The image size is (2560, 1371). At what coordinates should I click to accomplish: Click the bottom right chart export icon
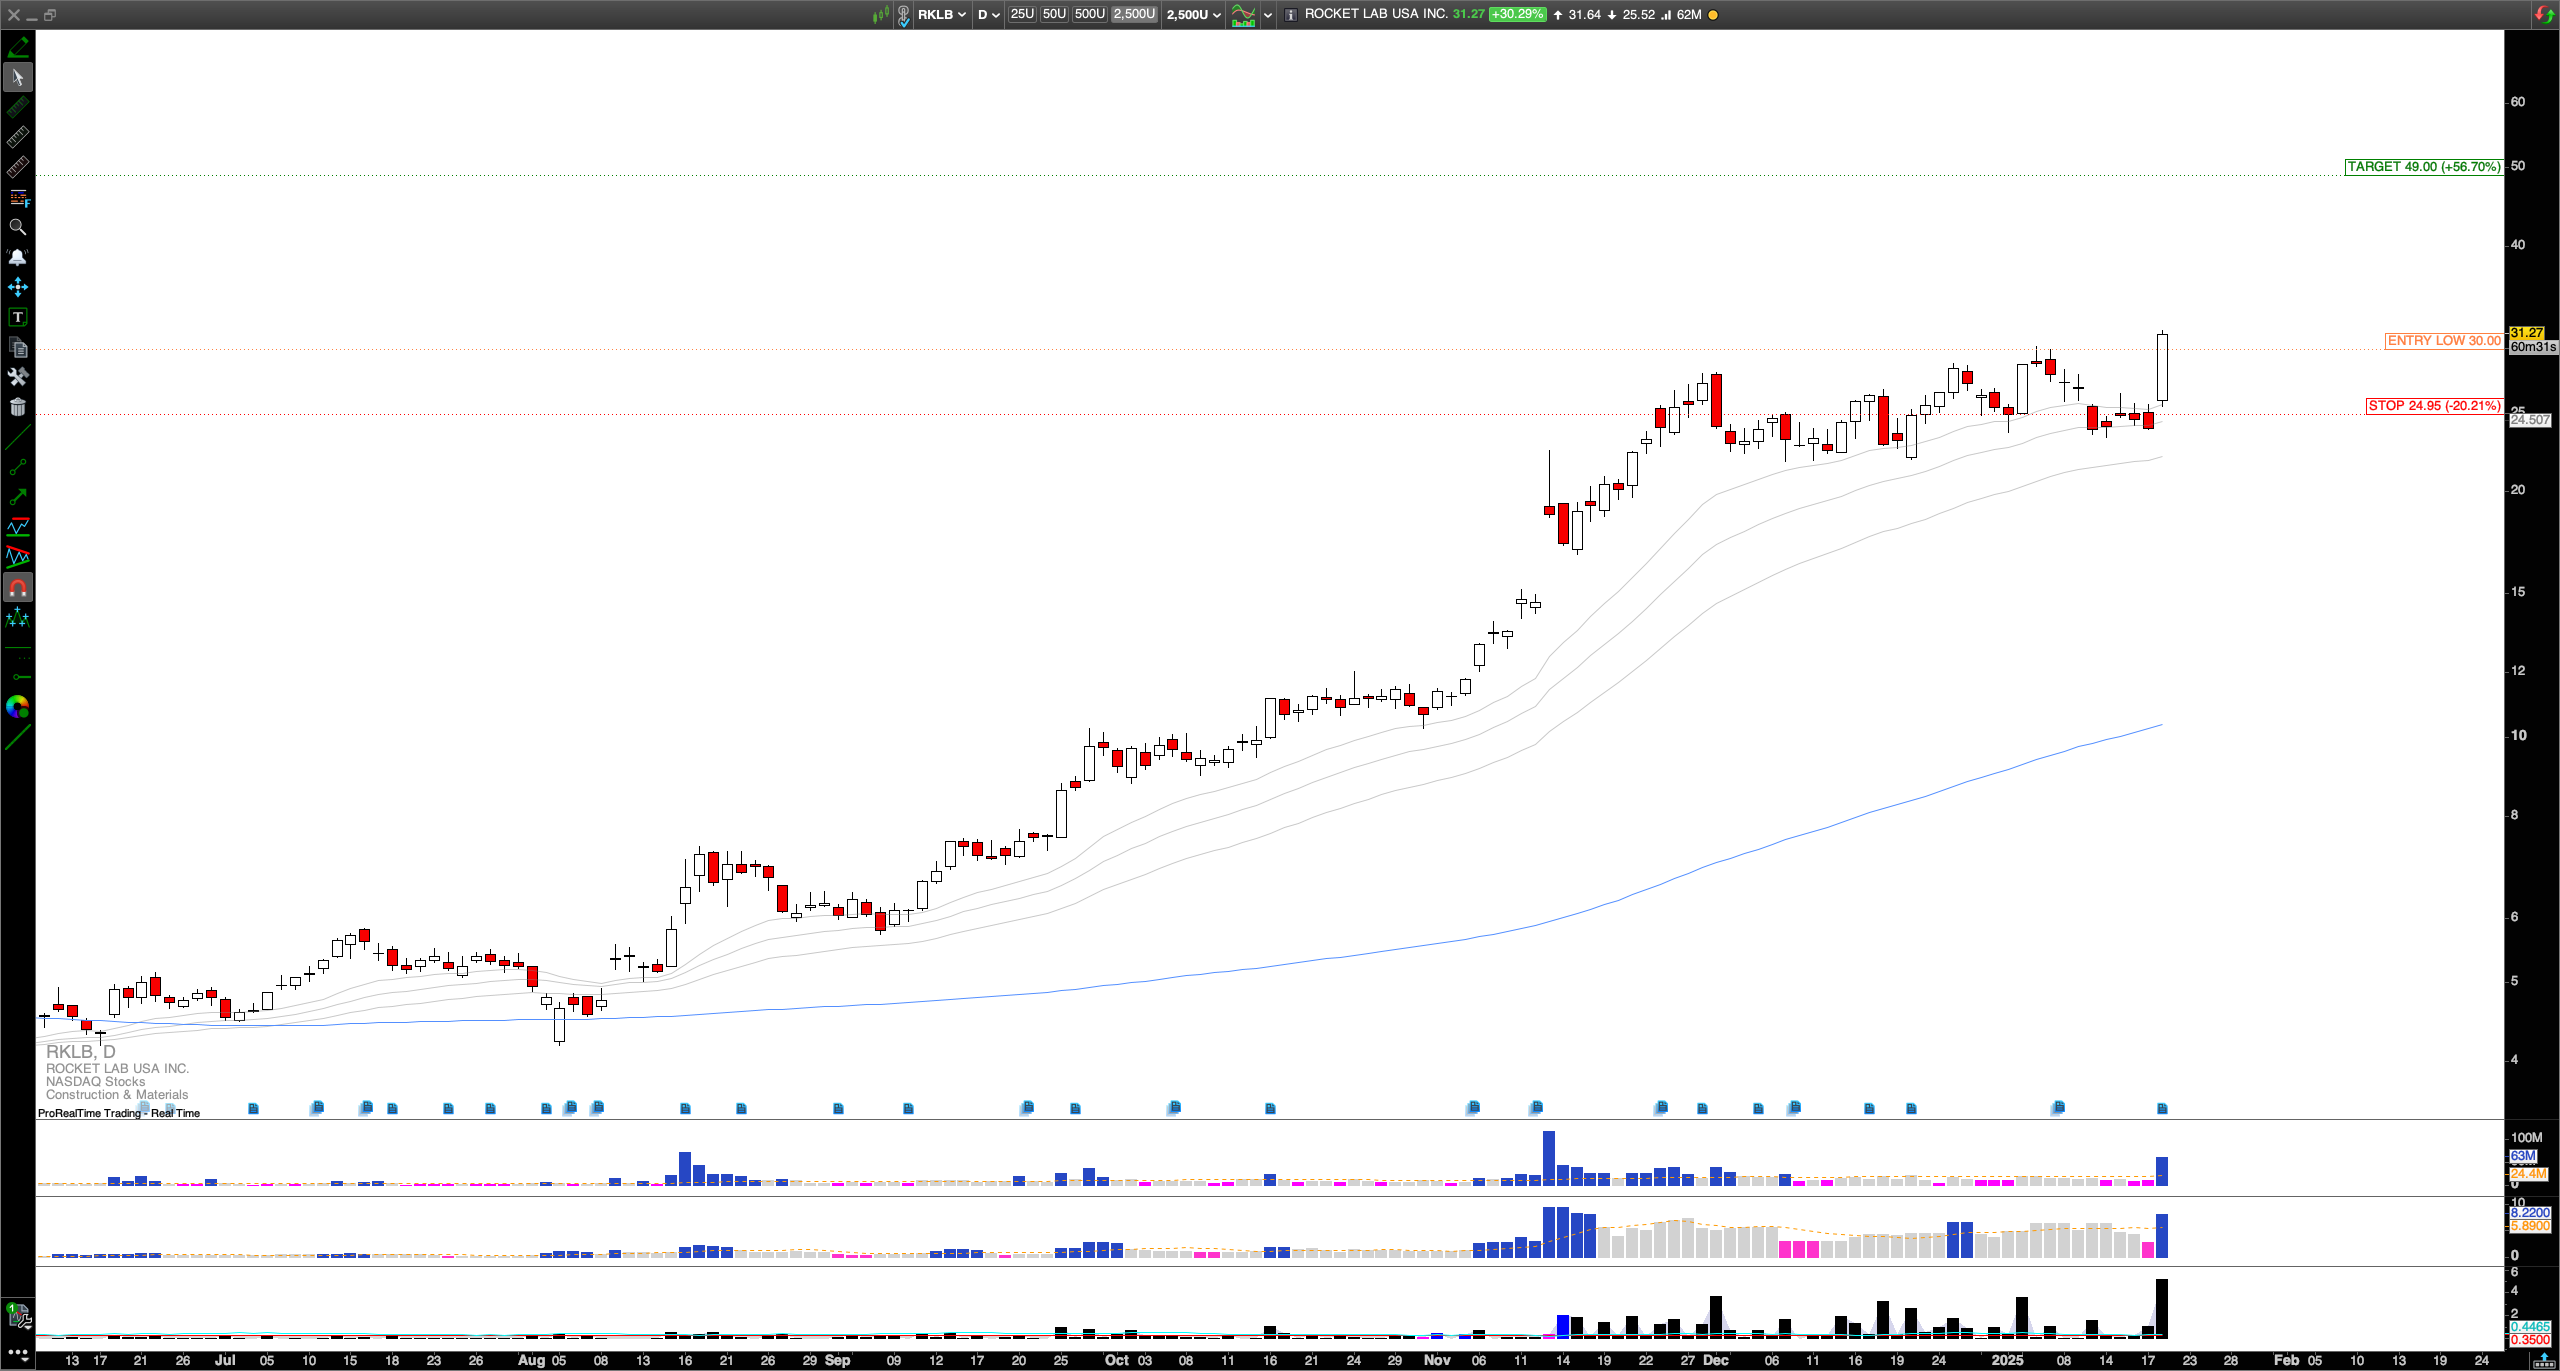2545,1360
